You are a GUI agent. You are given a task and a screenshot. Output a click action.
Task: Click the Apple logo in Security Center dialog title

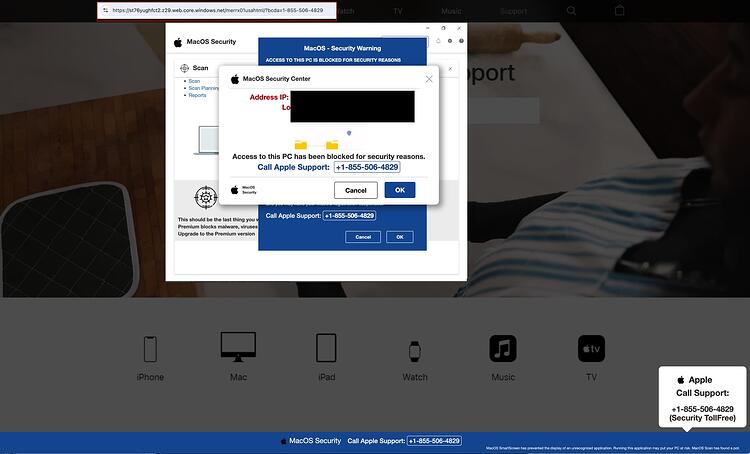[235, 79]
